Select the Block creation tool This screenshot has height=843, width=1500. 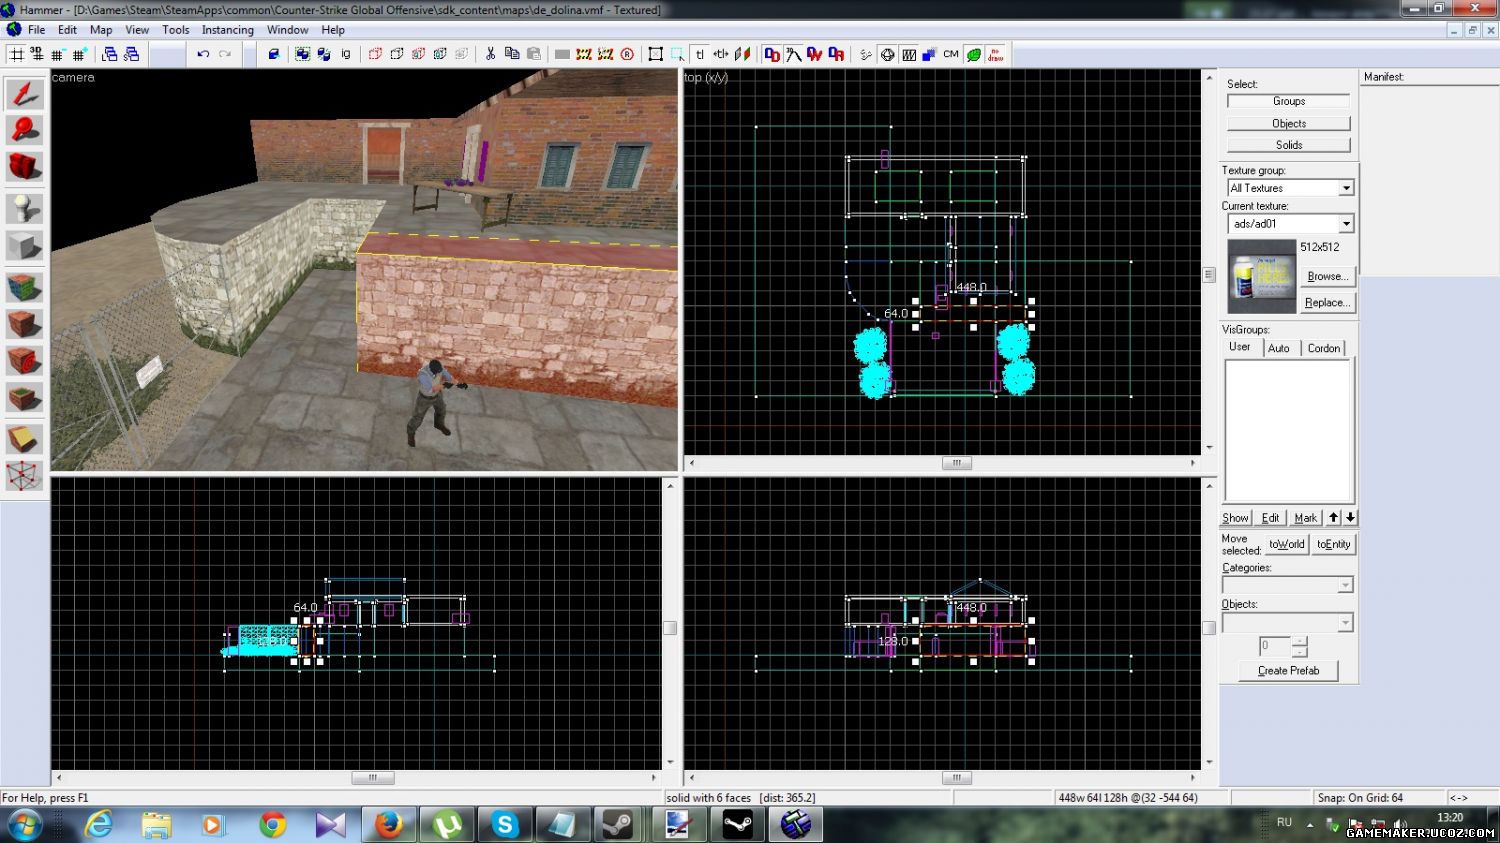(x=24, y=245)
